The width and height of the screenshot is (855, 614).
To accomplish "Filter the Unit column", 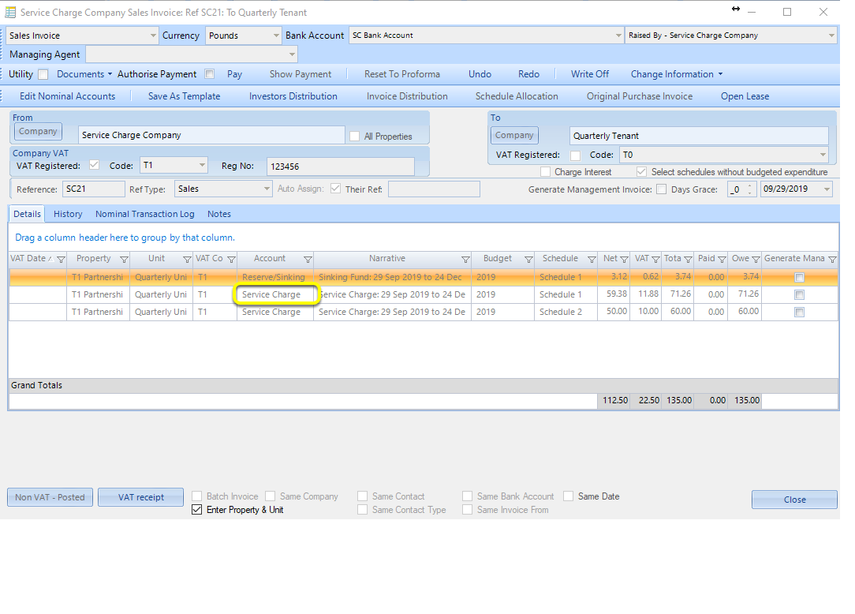I will click(187, 259).
